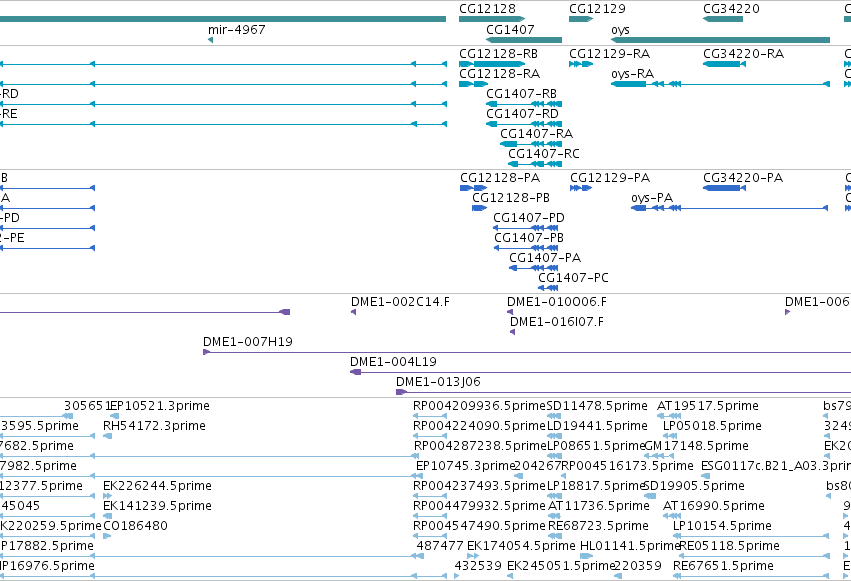Image resolution: width=851 pixels, height=581 pixels.
Task: Click the CO186480 EST label
Action: pyautogui.click(x=135, y=526)
